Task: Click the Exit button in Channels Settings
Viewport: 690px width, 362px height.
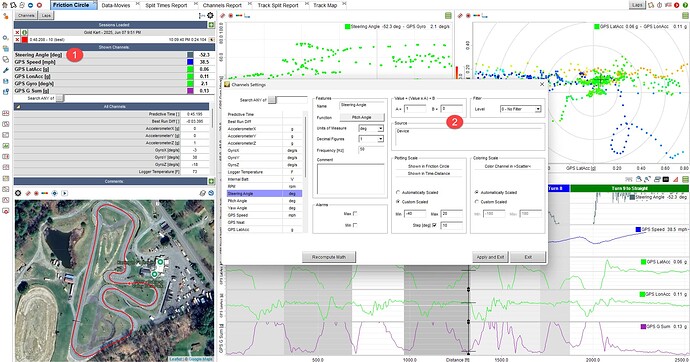Action: click(528, 257)
